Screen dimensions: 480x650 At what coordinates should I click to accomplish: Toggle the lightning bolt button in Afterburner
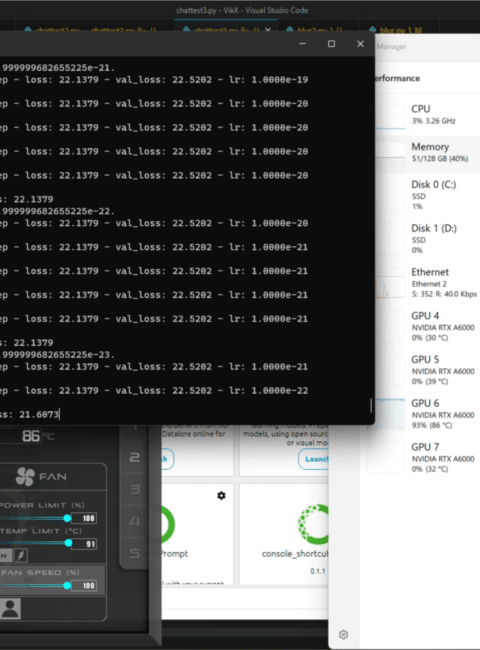coord(21,555)
